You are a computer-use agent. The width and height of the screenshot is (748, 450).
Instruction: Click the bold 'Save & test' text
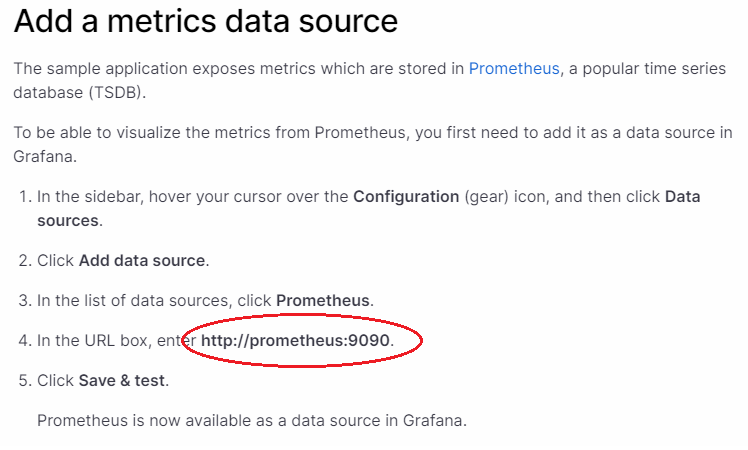coord(122,381)
